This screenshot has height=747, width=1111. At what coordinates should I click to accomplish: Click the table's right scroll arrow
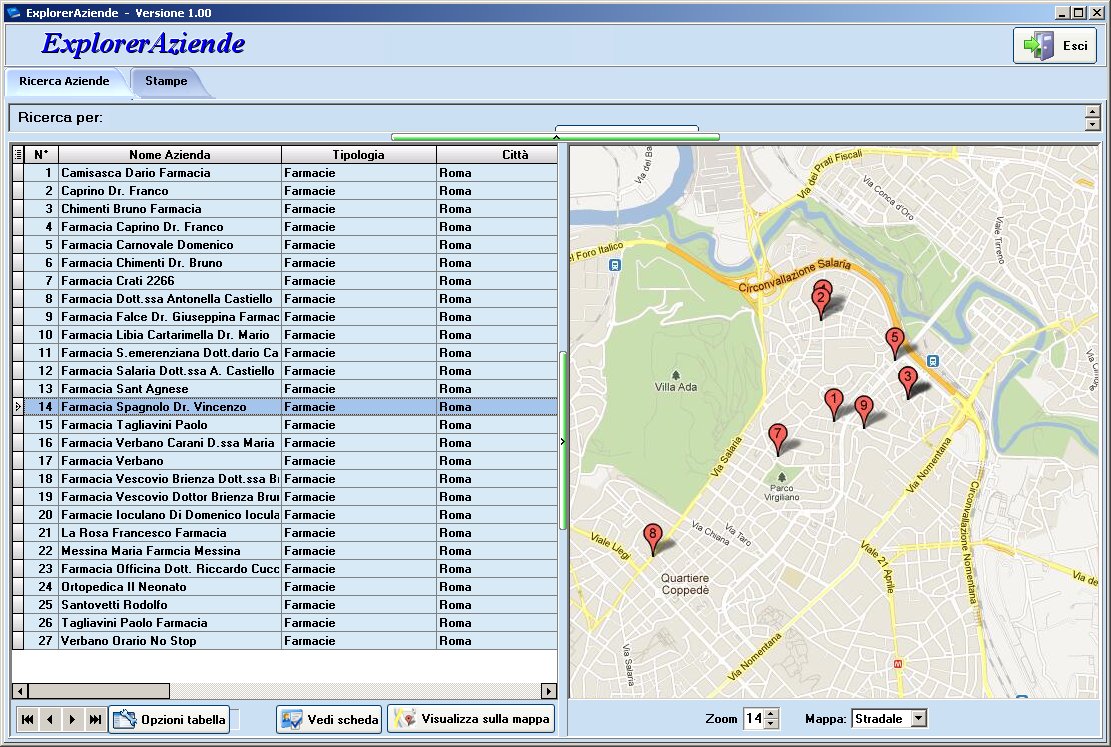(548, 690)
